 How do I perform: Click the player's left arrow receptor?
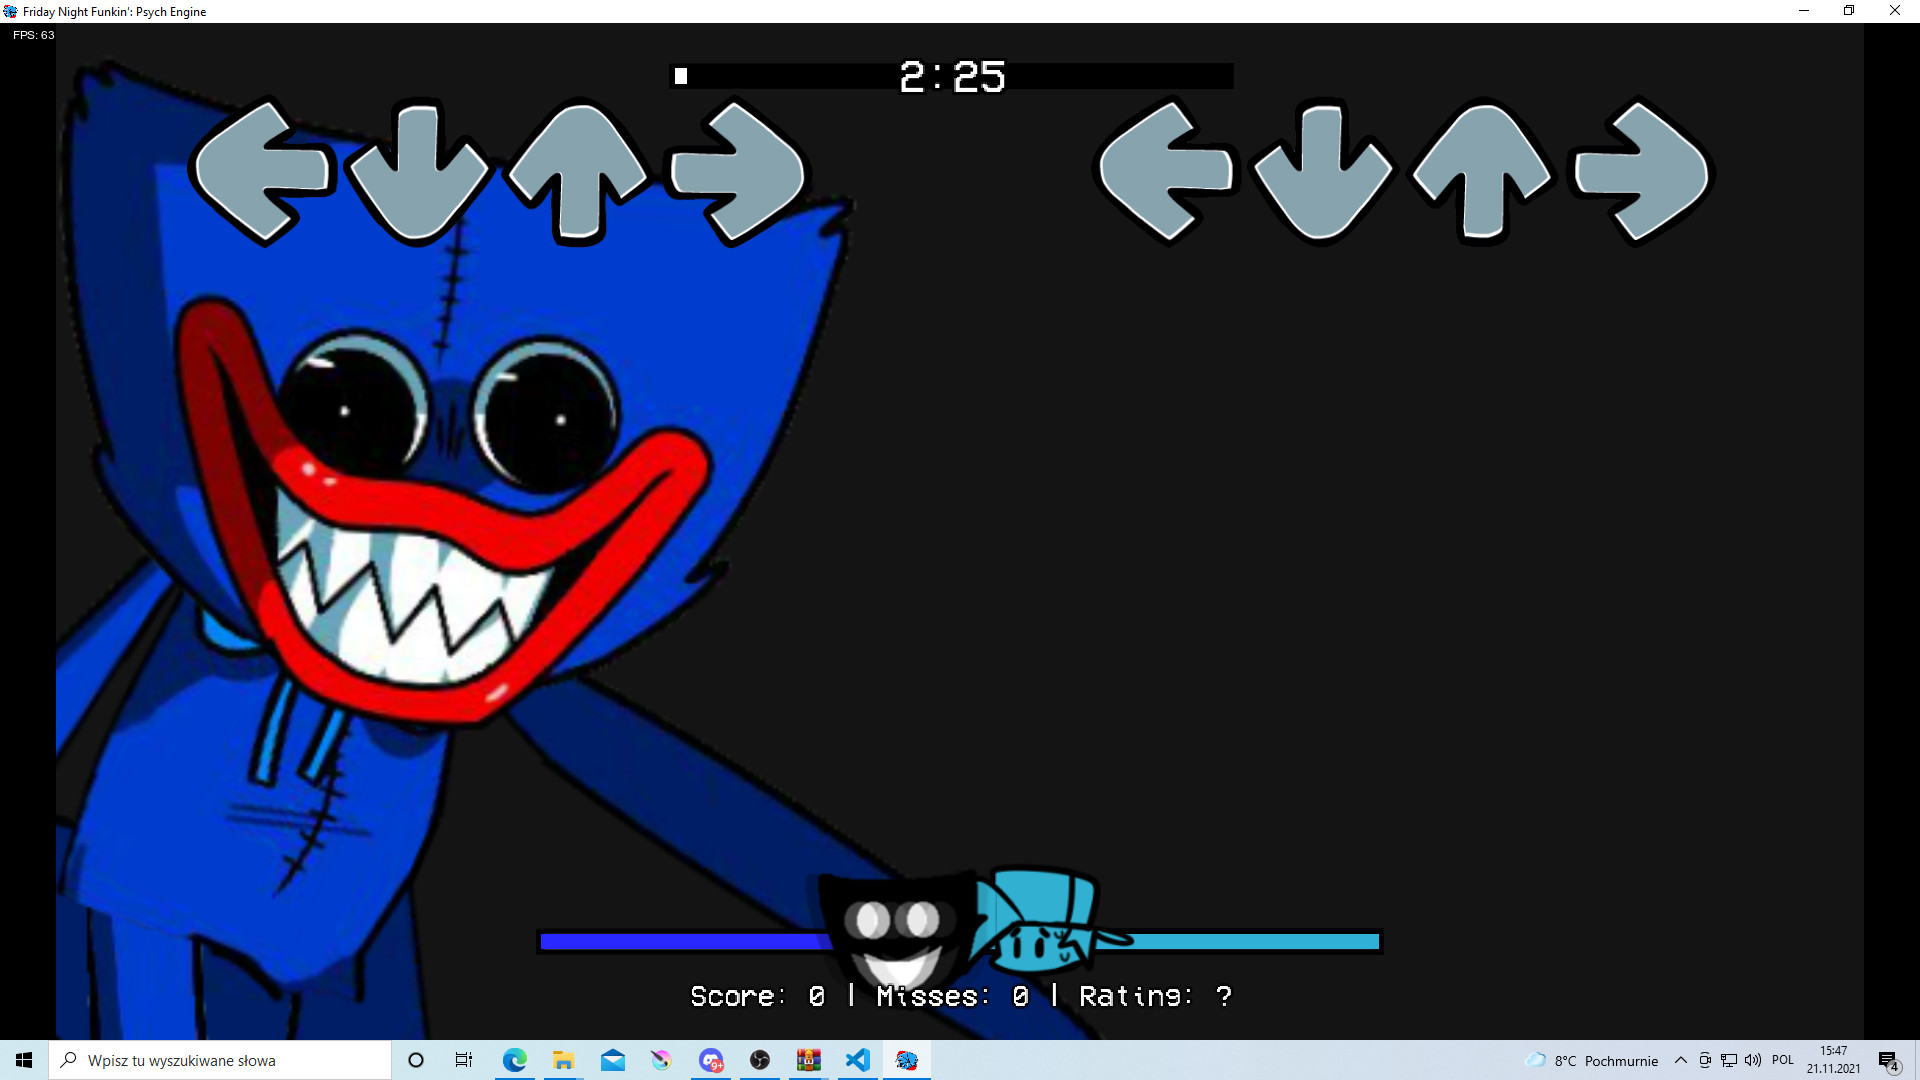coord(1165,172)
